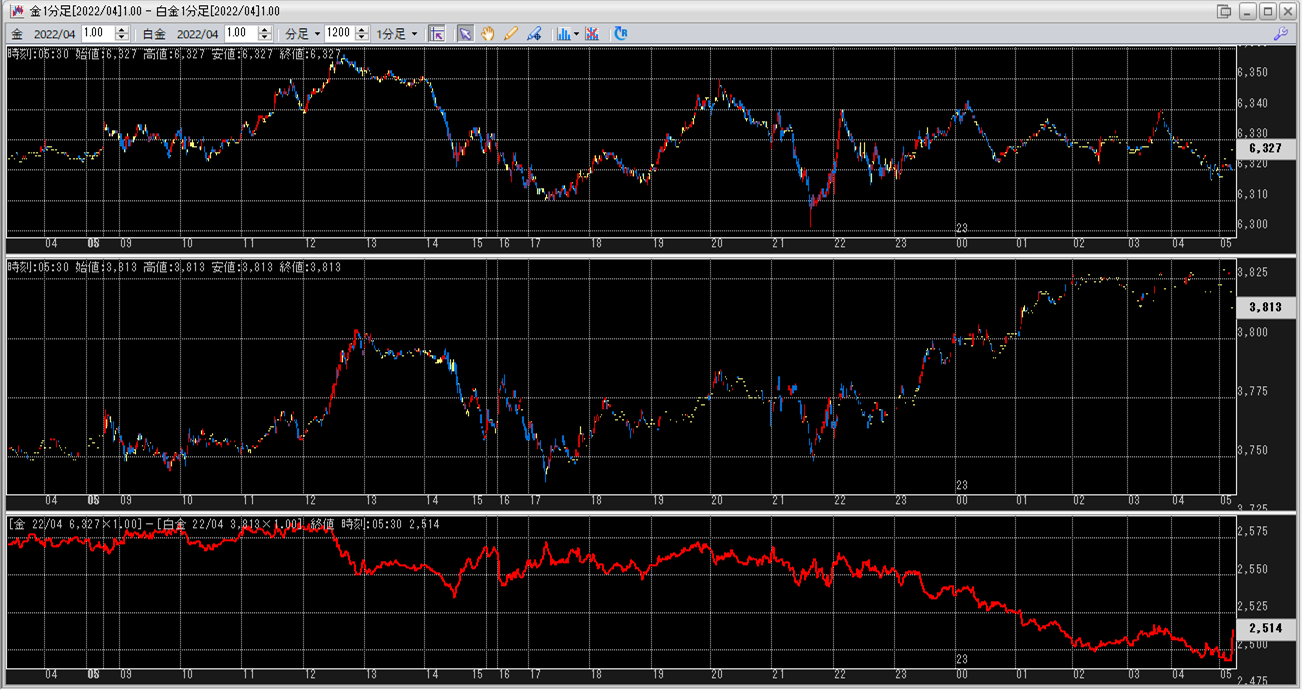This screenshot has height=690, width=1302.
Task: Open the bar chart indicator icon
Action: 564,33
